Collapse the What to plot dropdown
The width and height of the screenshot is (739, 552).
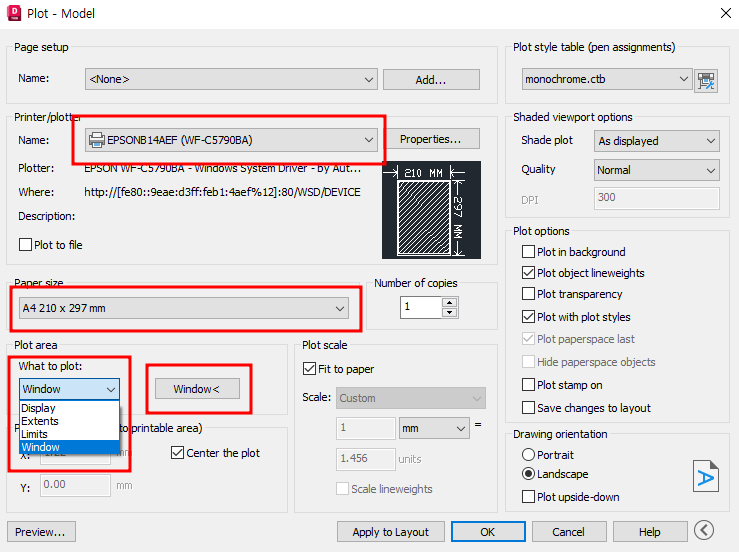(x=69, y=389)
